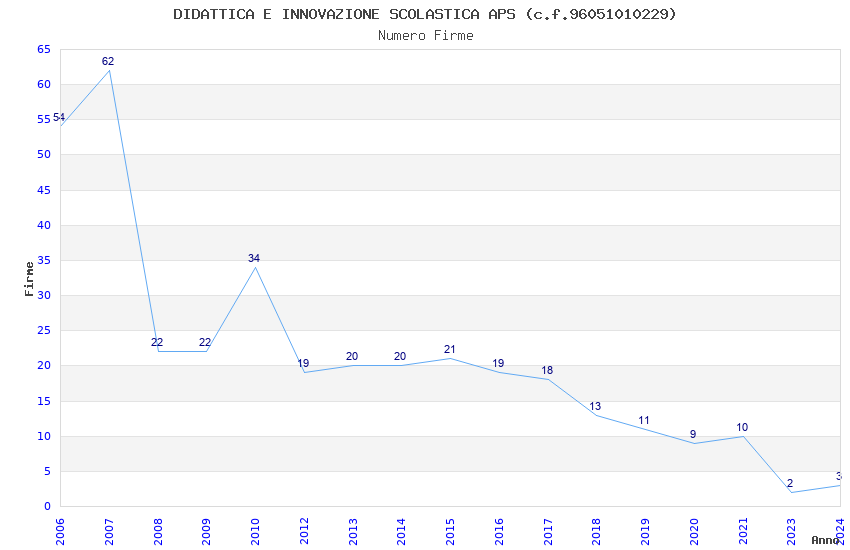Viewport: 850px width, 550px height.
Task: Click the 2008 x-axis year label
Action: (x=157, y=531)
